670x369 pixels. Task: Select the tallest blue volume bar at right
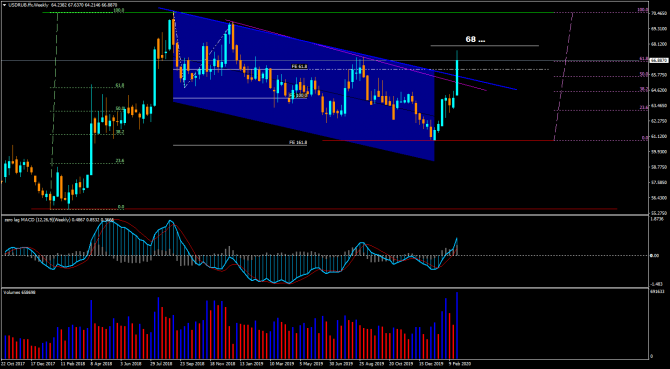[457, 325]
